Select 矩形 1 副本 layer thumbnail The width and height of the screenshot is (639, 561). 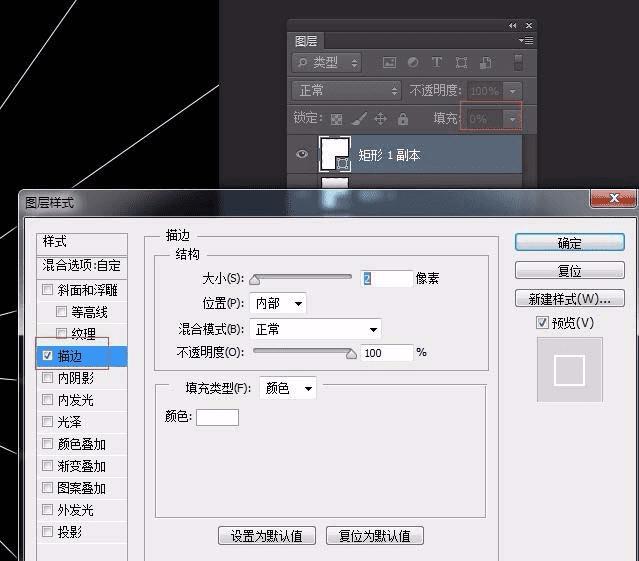335,154
